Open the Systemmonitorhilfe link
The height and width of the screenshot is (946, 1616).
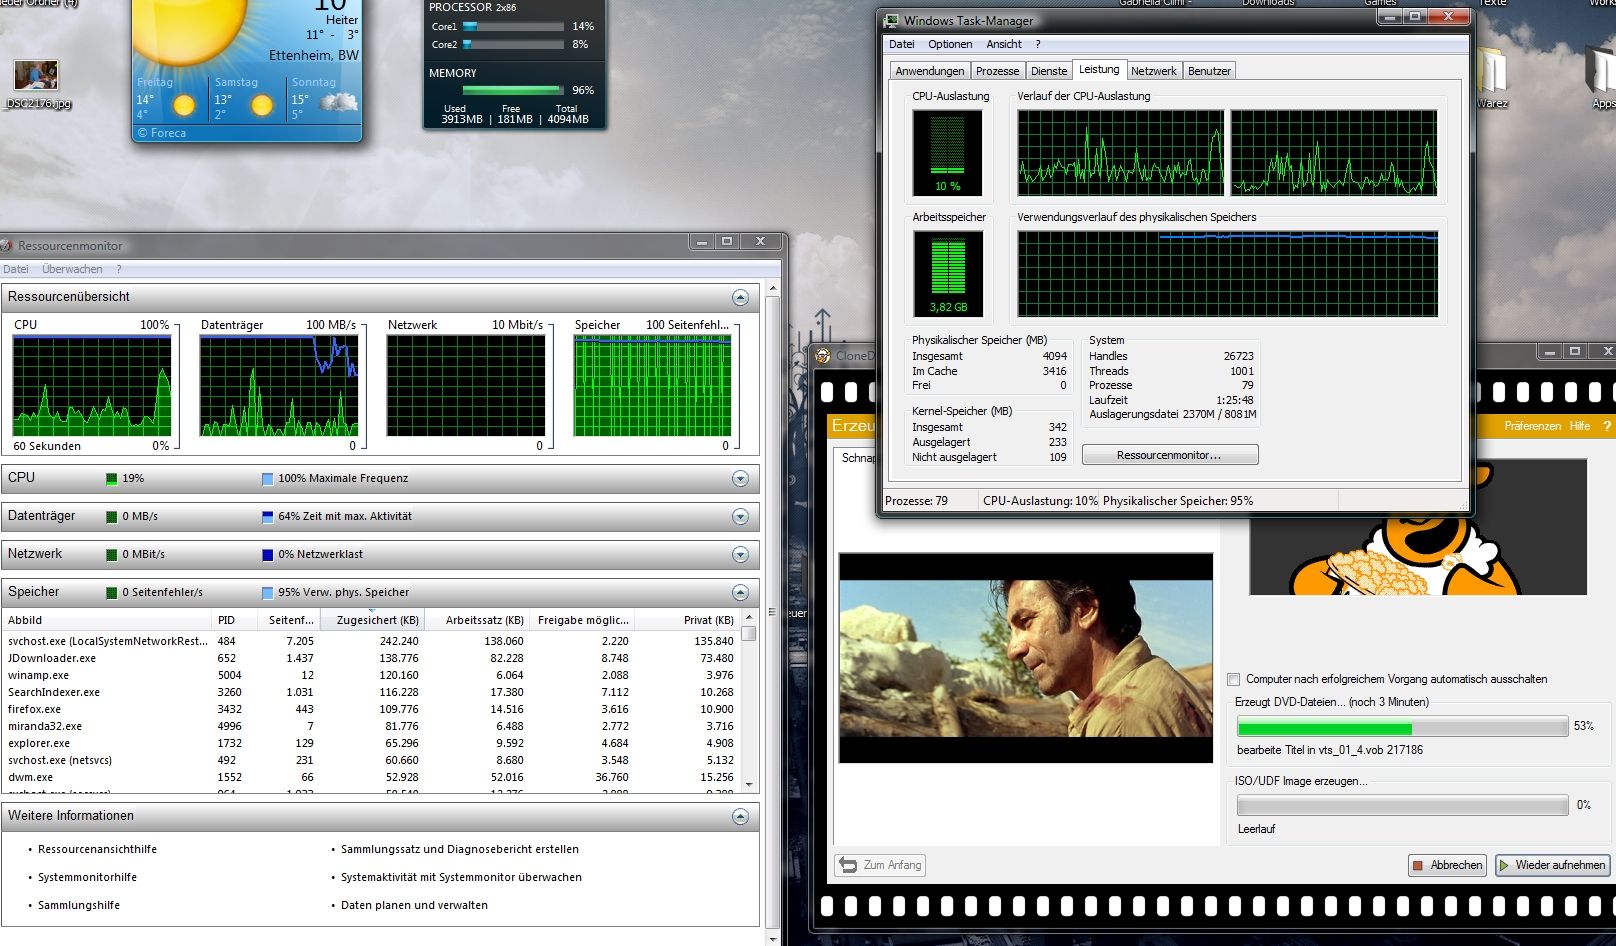(x=87, y=877)
